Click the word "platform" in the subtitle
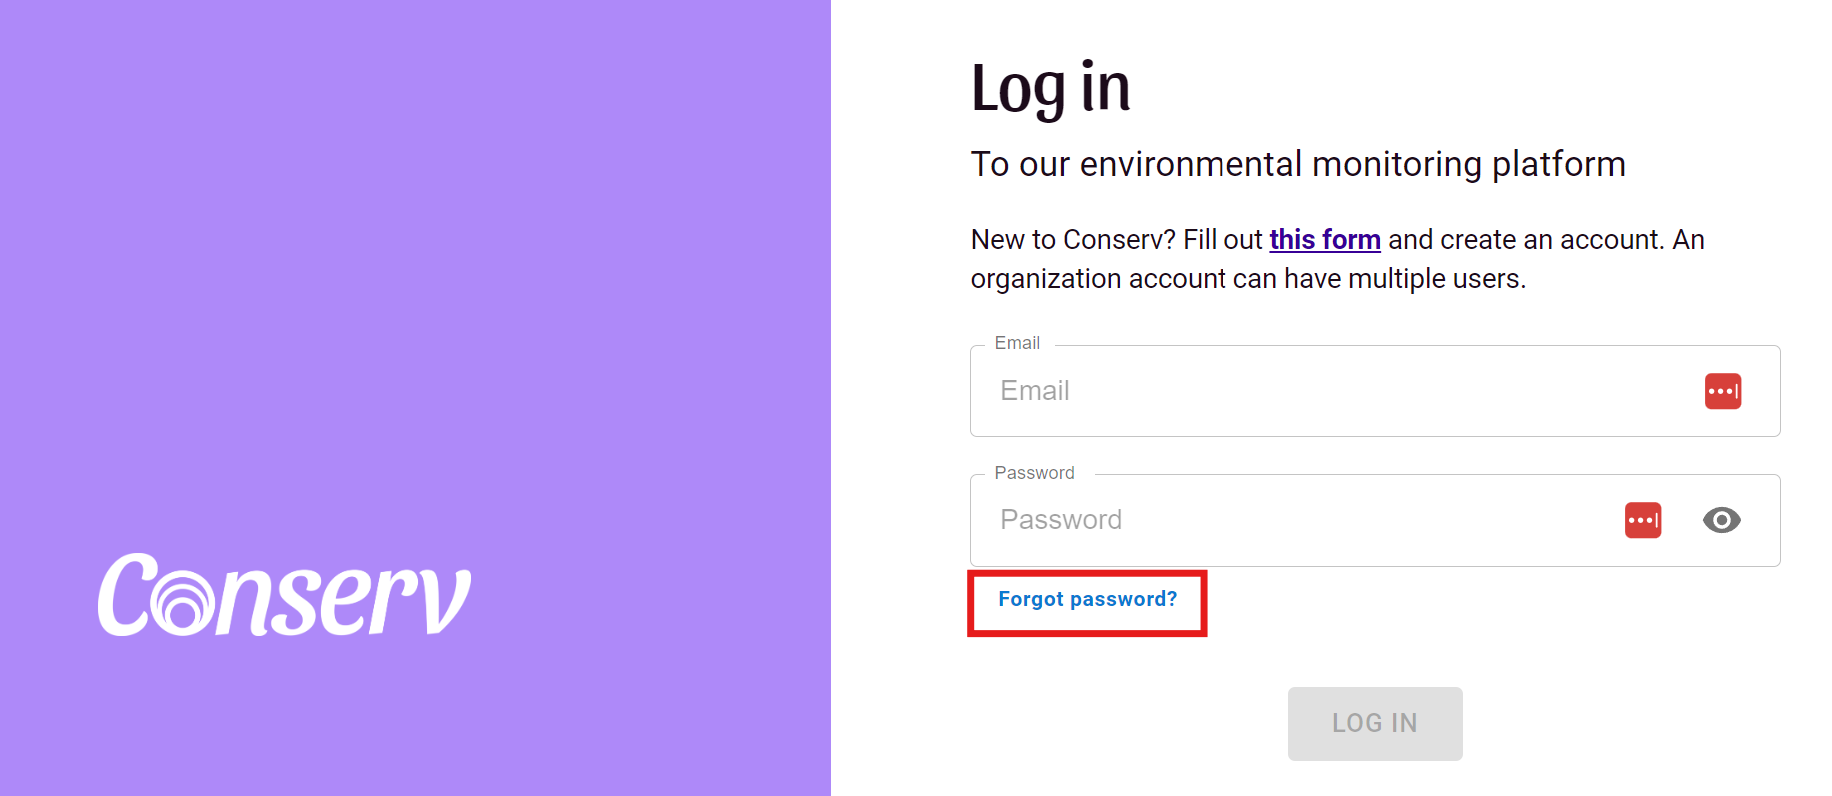Viewport: 1832px width, 796px height. pyautogui.click(x=1558, y=164)
